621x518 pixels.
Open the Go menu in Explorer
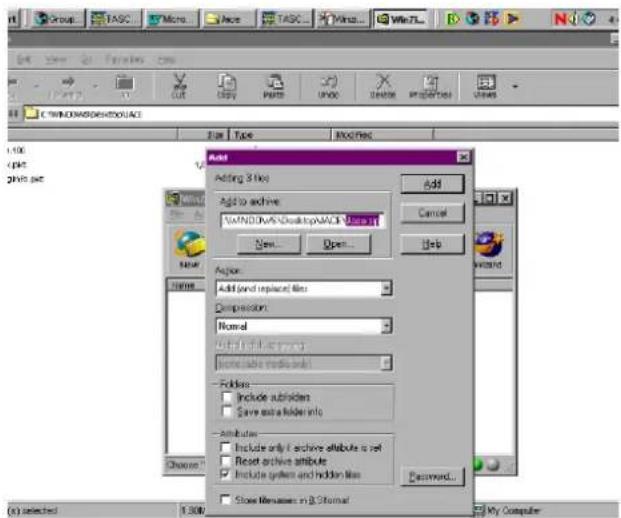tap(86, 60)
